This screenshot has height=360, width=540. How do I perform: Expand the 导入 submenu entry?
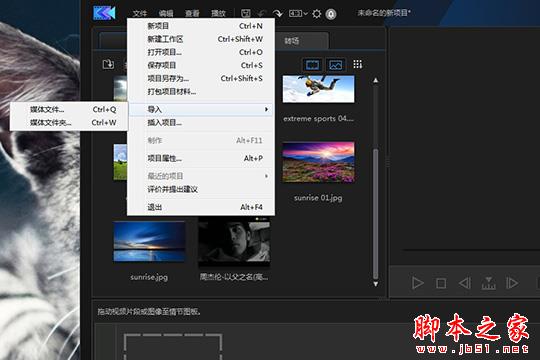pyautogui.click(x=201, y=110)
